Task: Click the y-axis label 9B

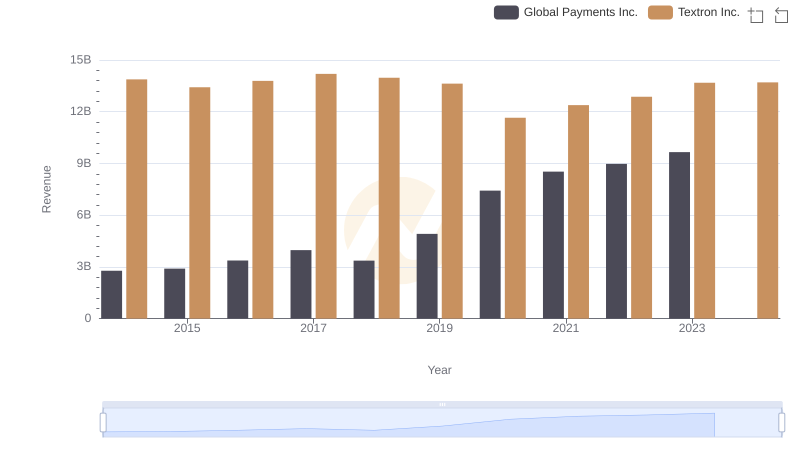Action: click(84, 163)
